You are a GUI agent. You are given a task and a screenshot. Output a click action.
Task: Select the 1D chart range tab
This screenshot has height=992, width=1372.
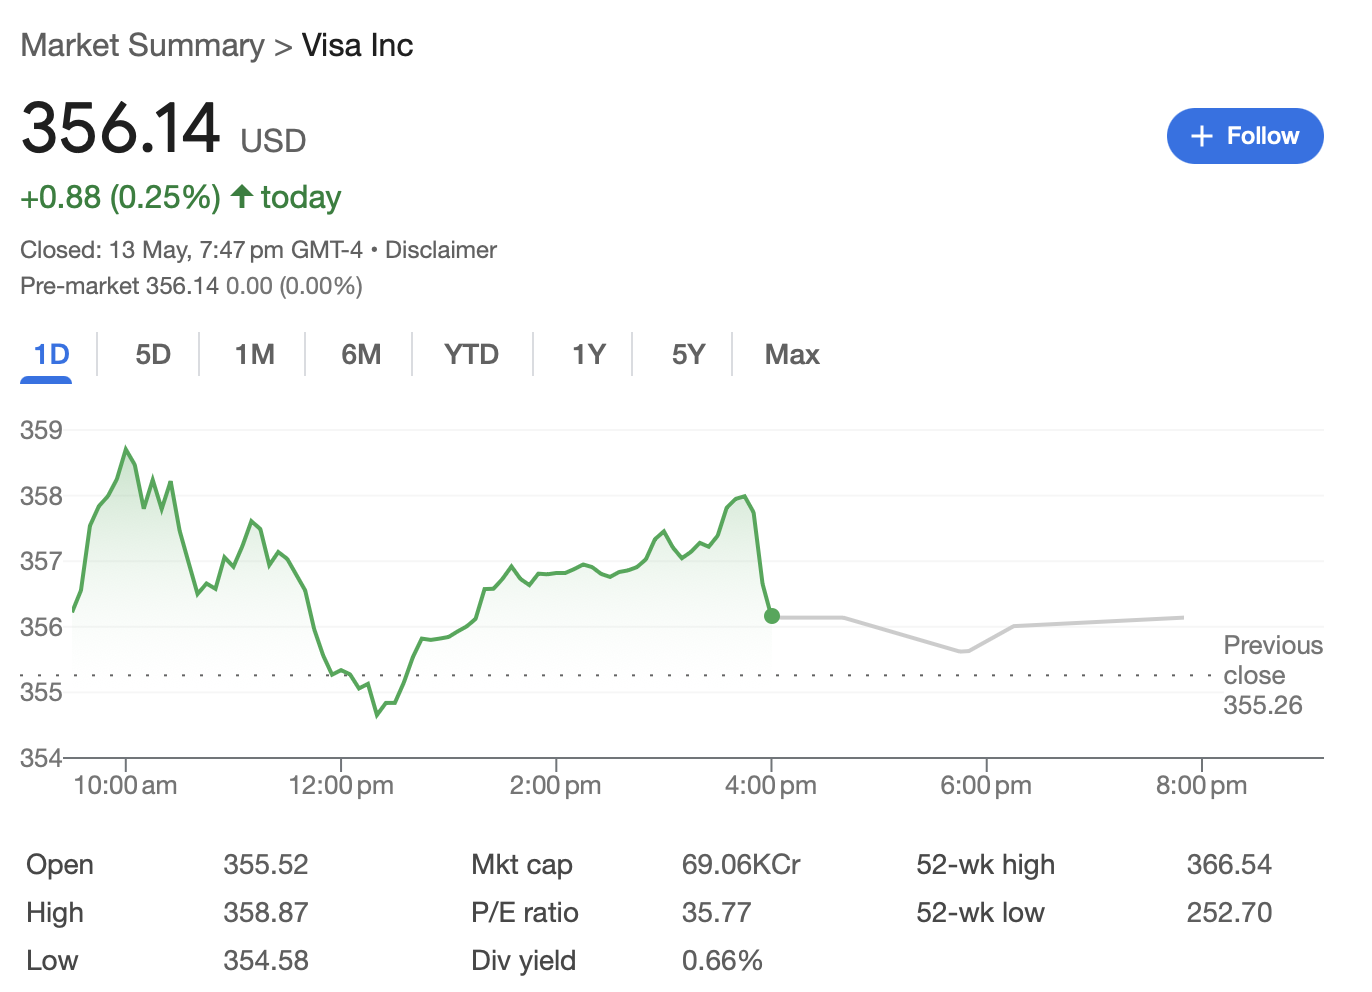click(51, 355)
